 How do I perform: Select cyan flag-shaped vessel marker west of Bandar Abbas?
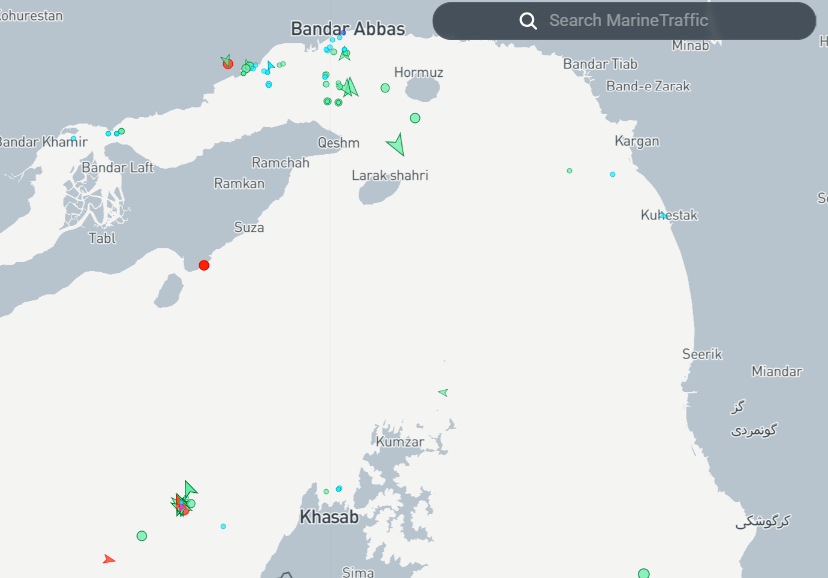pos(269,67)
